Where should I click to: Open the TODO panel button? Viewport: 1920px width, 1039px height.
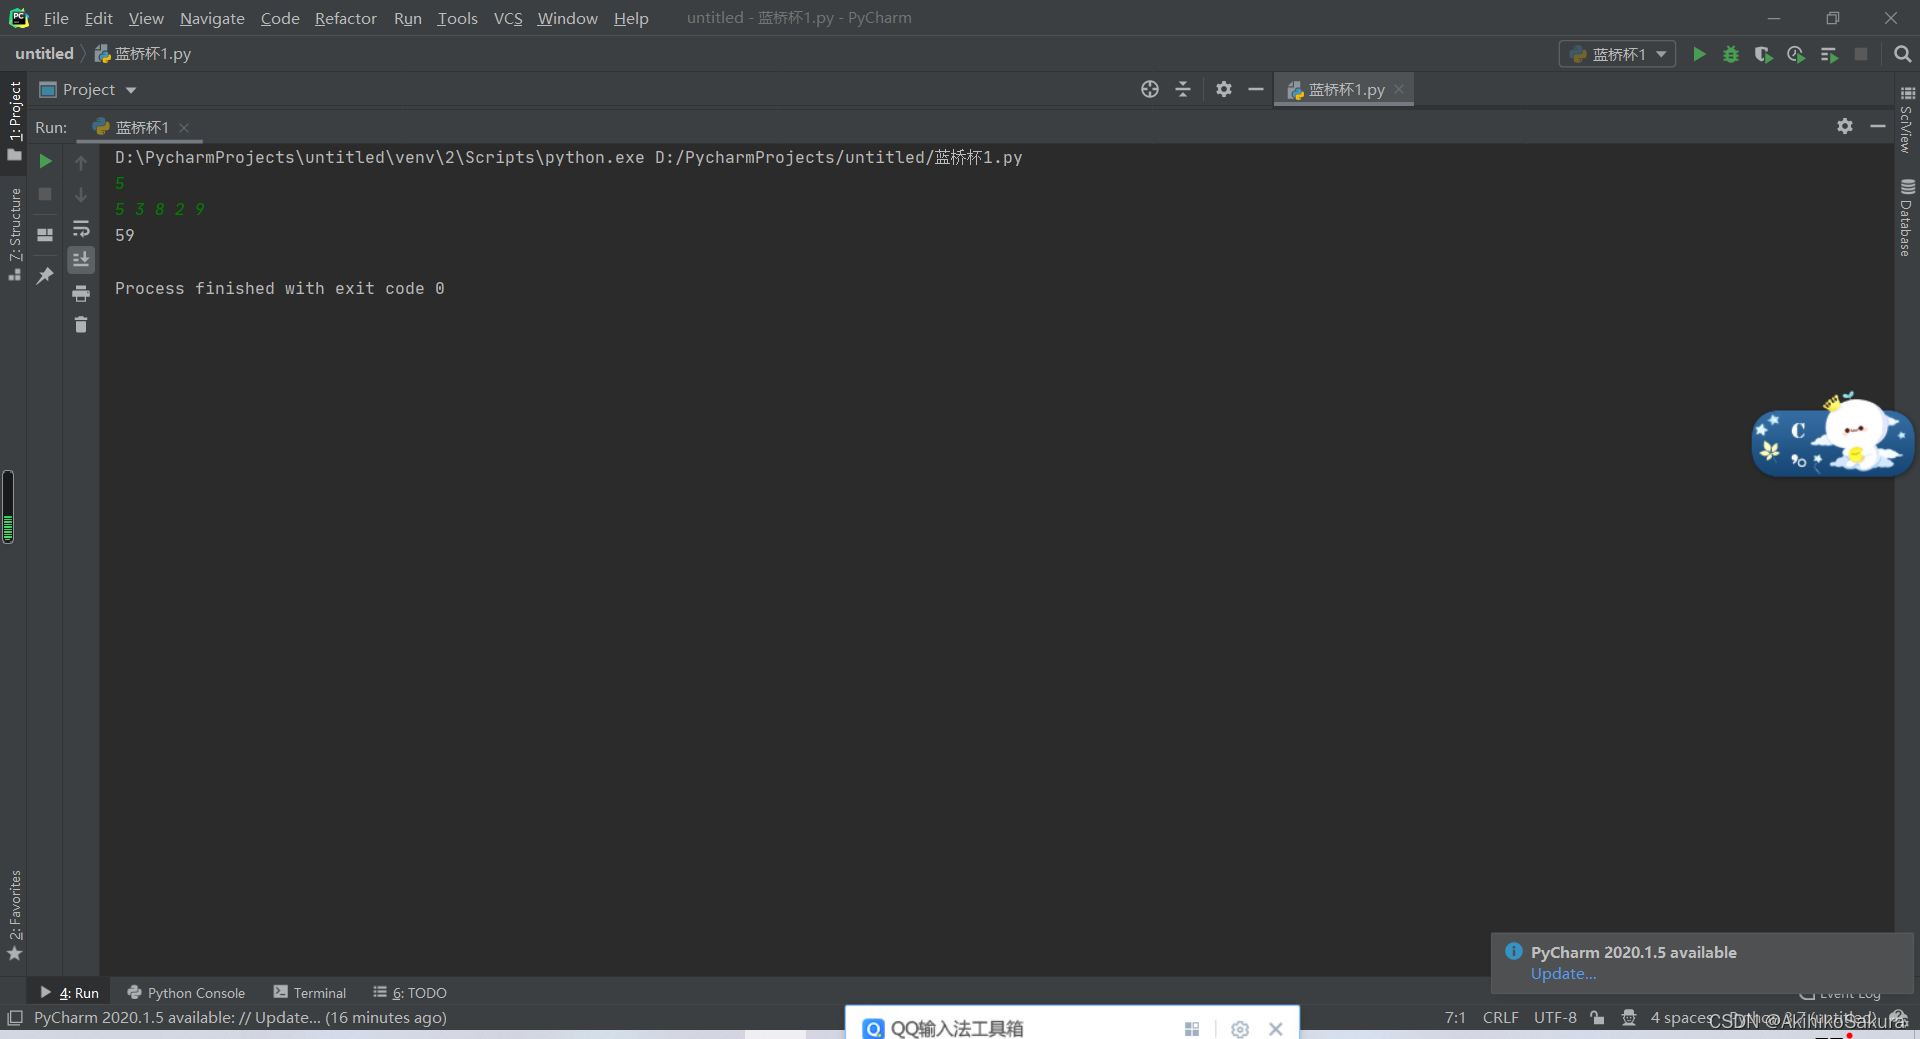point(418,992)
